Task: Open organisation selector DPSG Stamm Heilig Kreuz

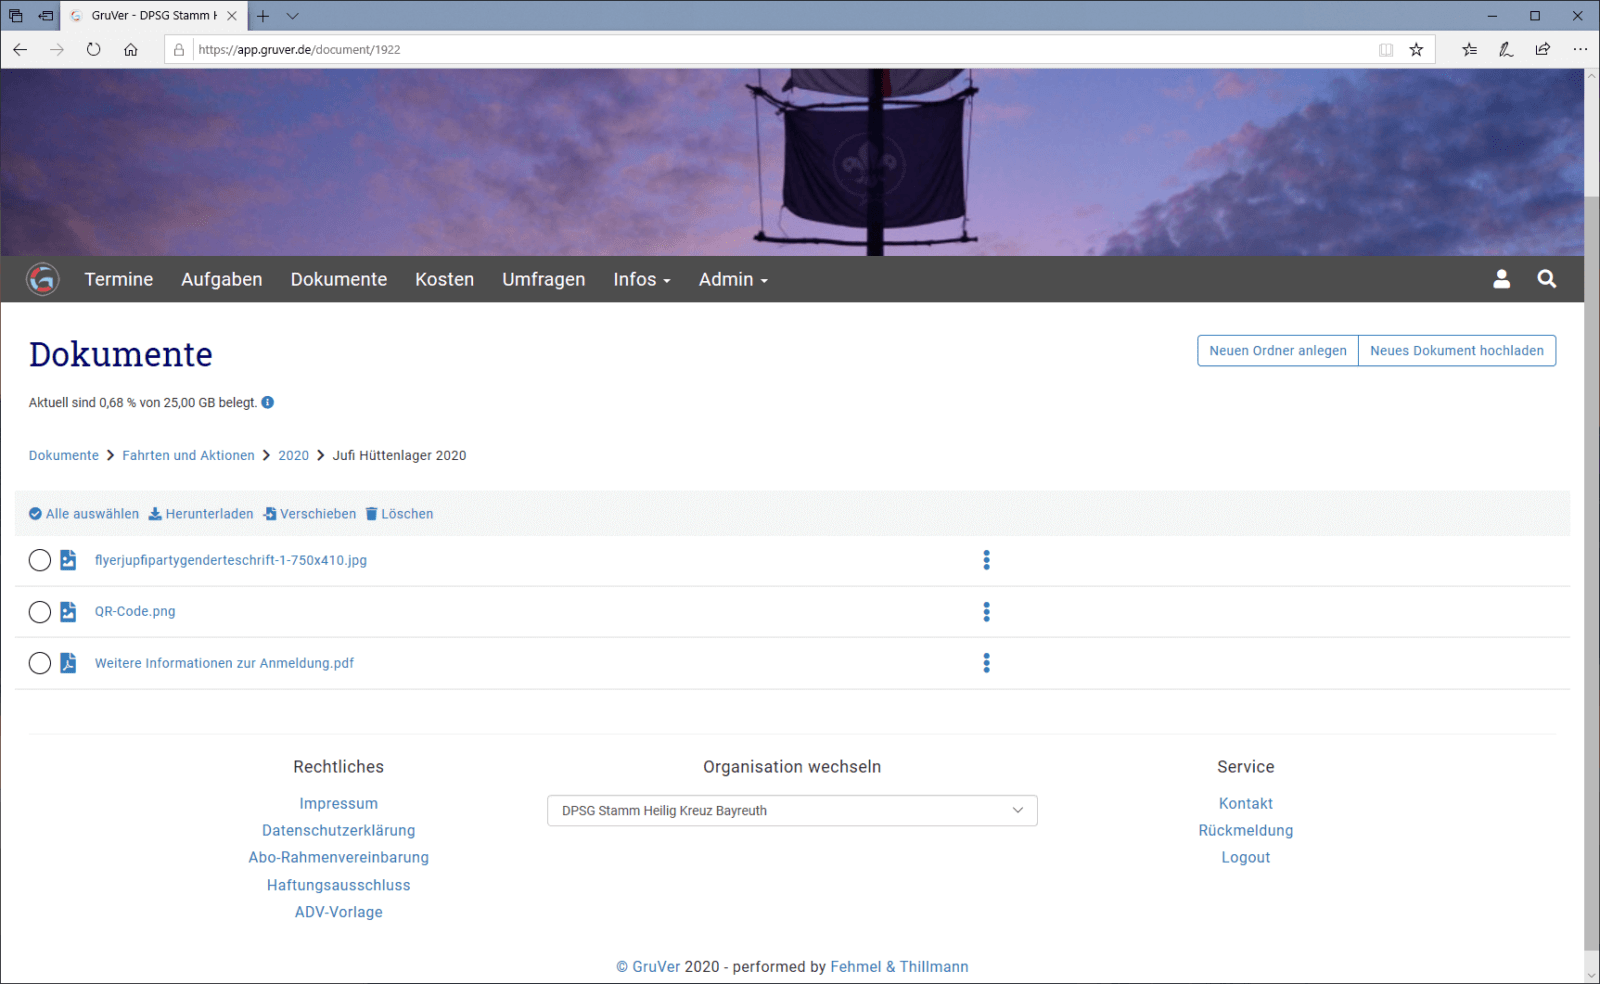Action: tap(792, 811)
